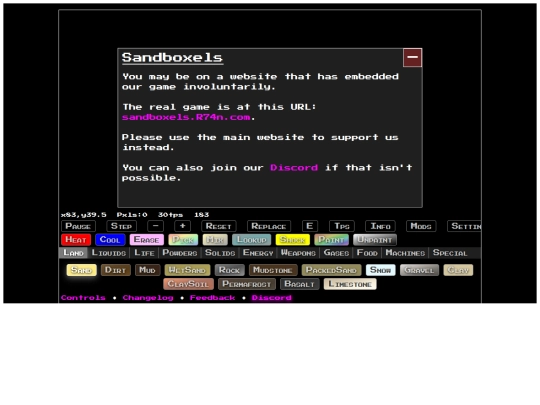The image size is (540, 405).
Task: Open the Discord link in the footer
Action: pos(271,298)
